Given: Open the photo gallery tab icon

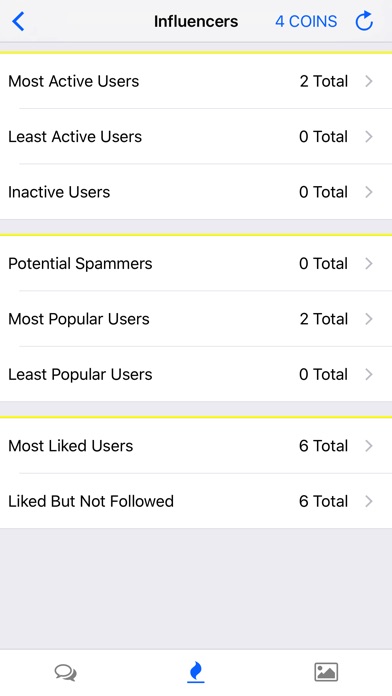Looking at the screenshot, I should click(326, 672).
